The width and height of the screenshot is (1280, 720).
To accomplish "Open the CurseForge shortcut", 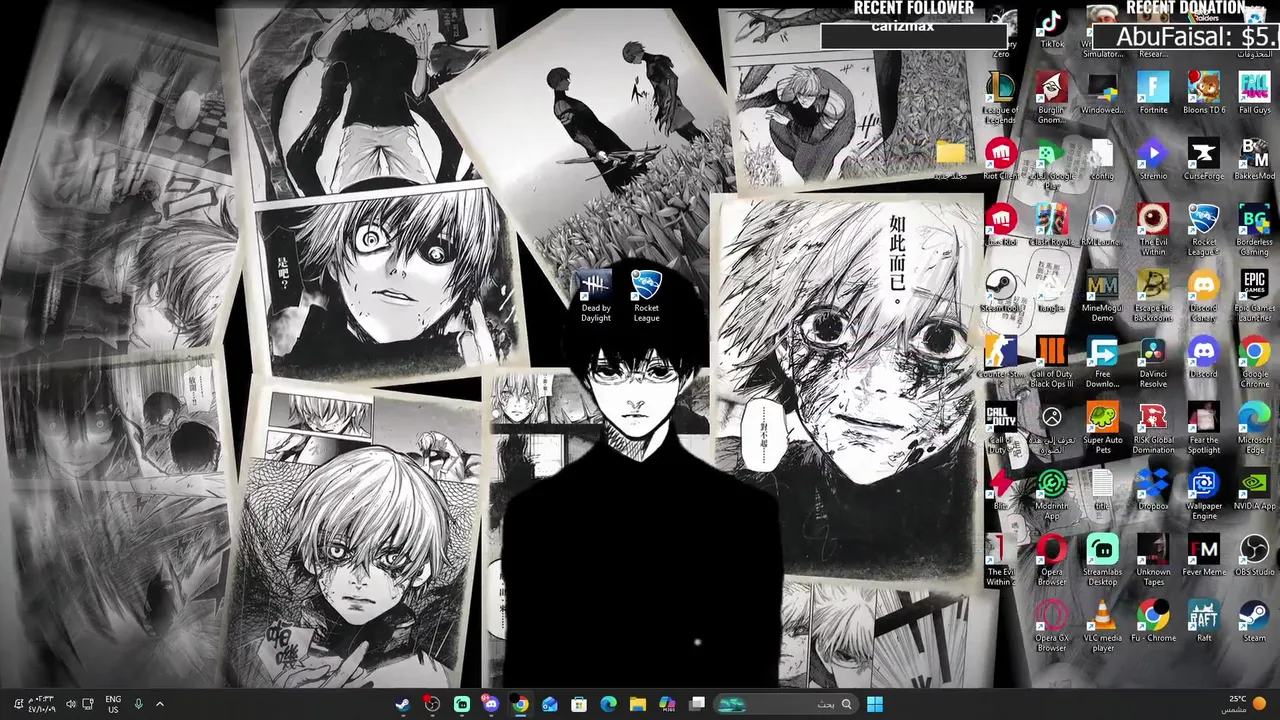I will (1203, 158).
